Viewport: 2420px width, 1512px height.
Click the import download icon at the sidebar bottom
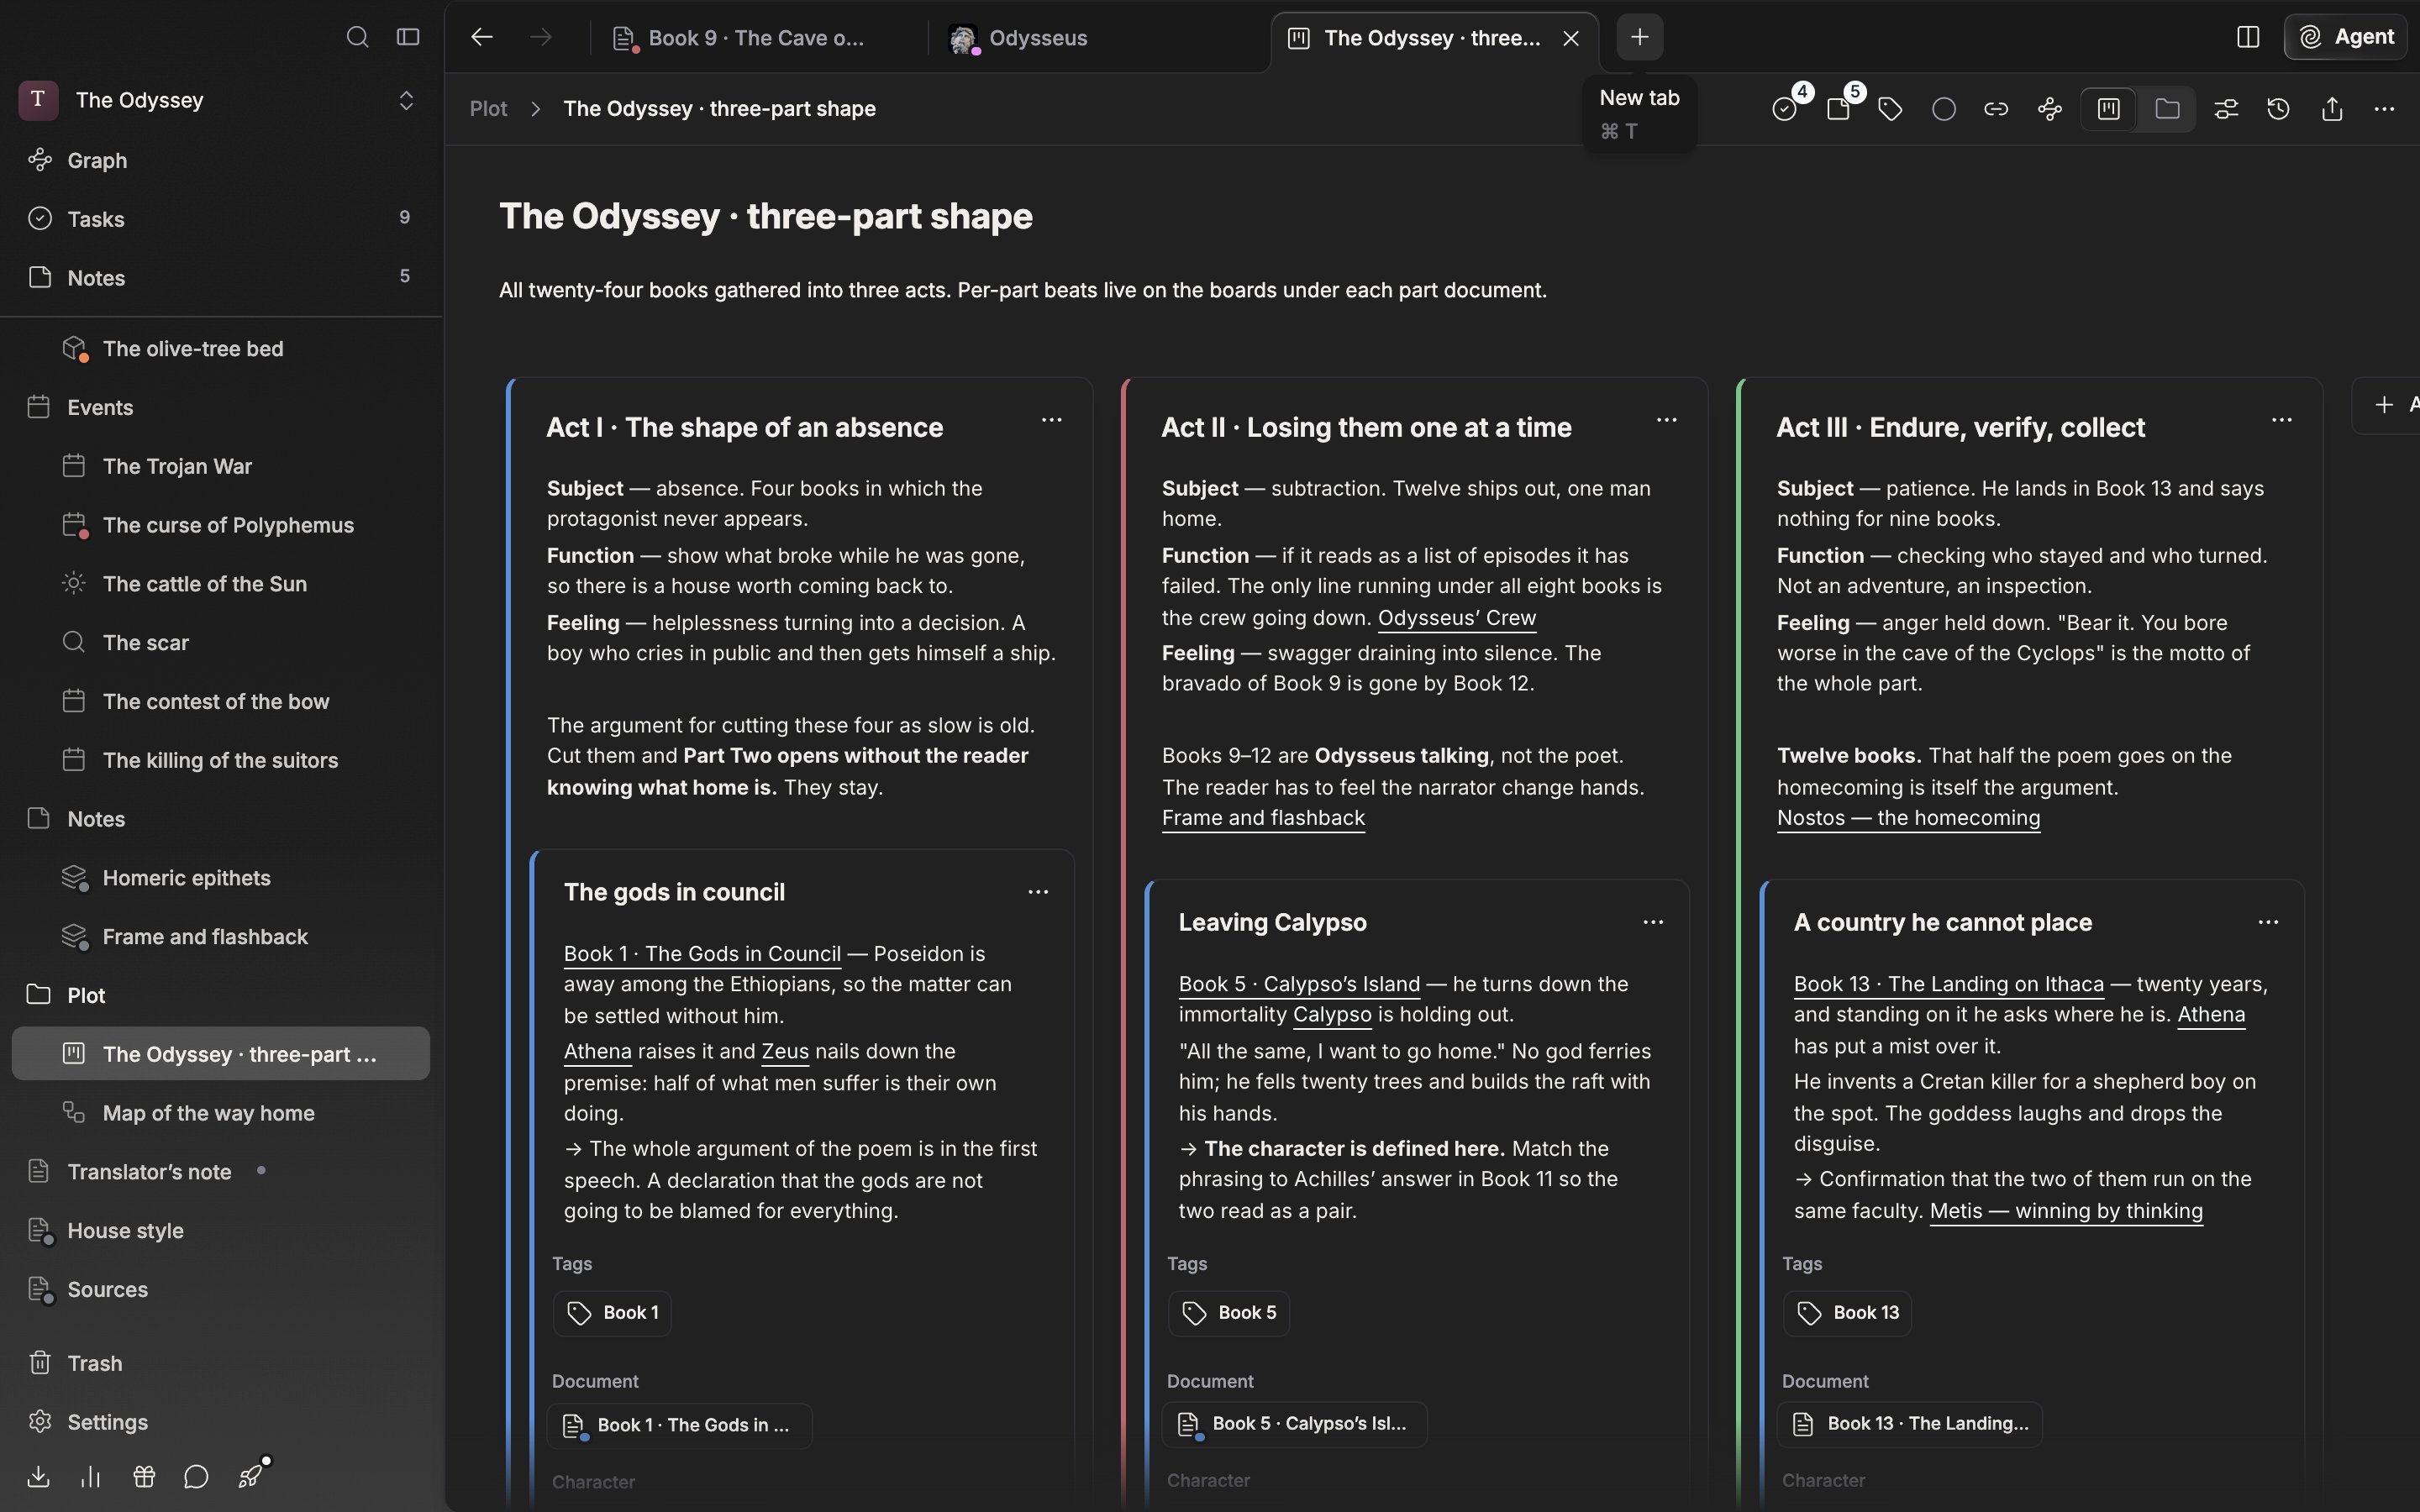[38, 1476]
